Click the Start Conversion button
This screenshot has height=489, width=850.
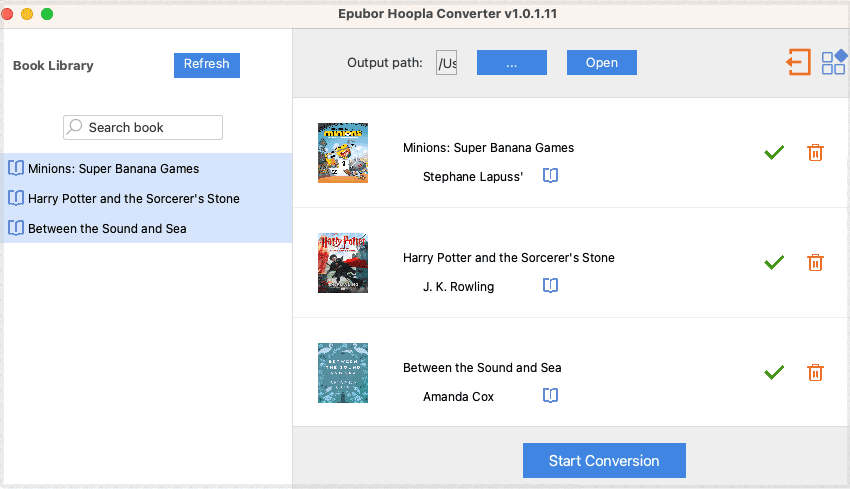pyautogui.click(x=604, y=461)
